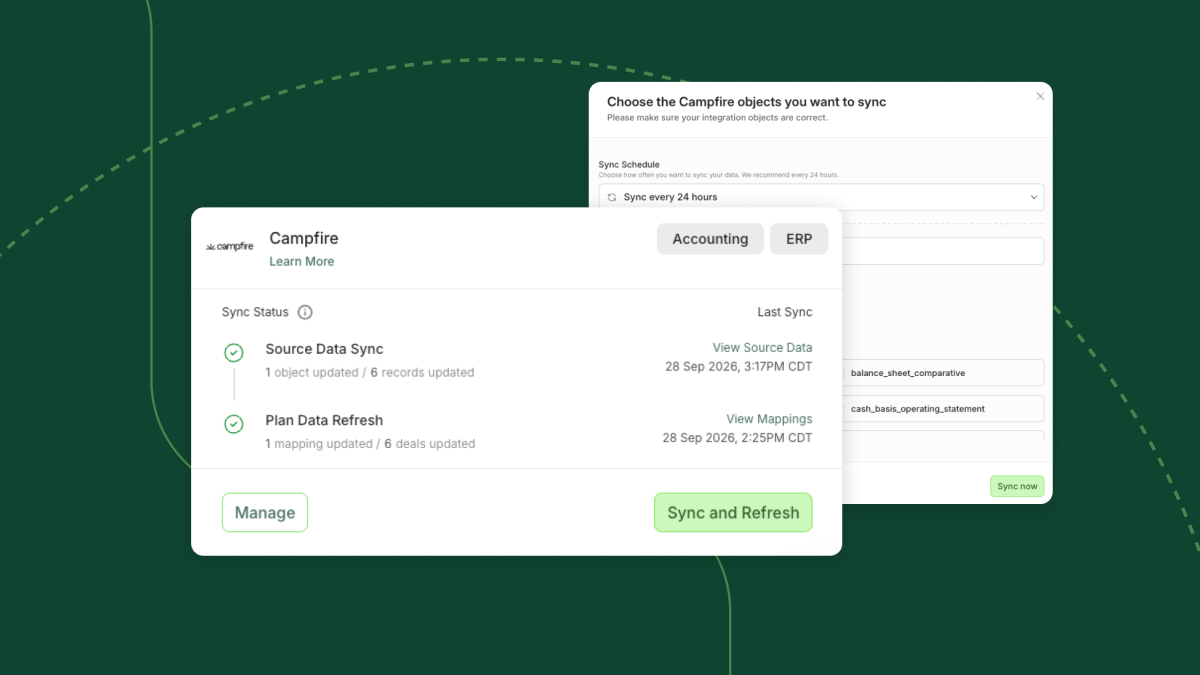This screenshot has height=675, width=1200.
Task: Click the 28 Sep 2026, 2:25PM CDT timestamp
Action: pyautogui.click(x=738, y=438)
